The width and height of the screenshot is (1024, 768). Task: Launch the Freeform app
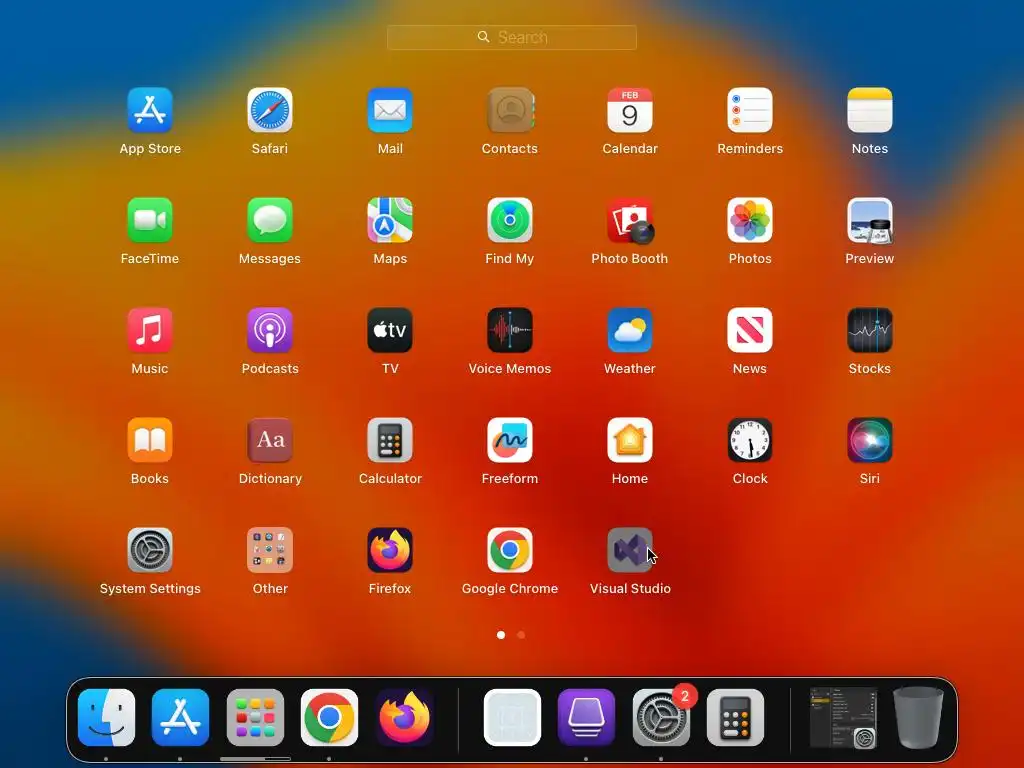(x=510, y=441)
